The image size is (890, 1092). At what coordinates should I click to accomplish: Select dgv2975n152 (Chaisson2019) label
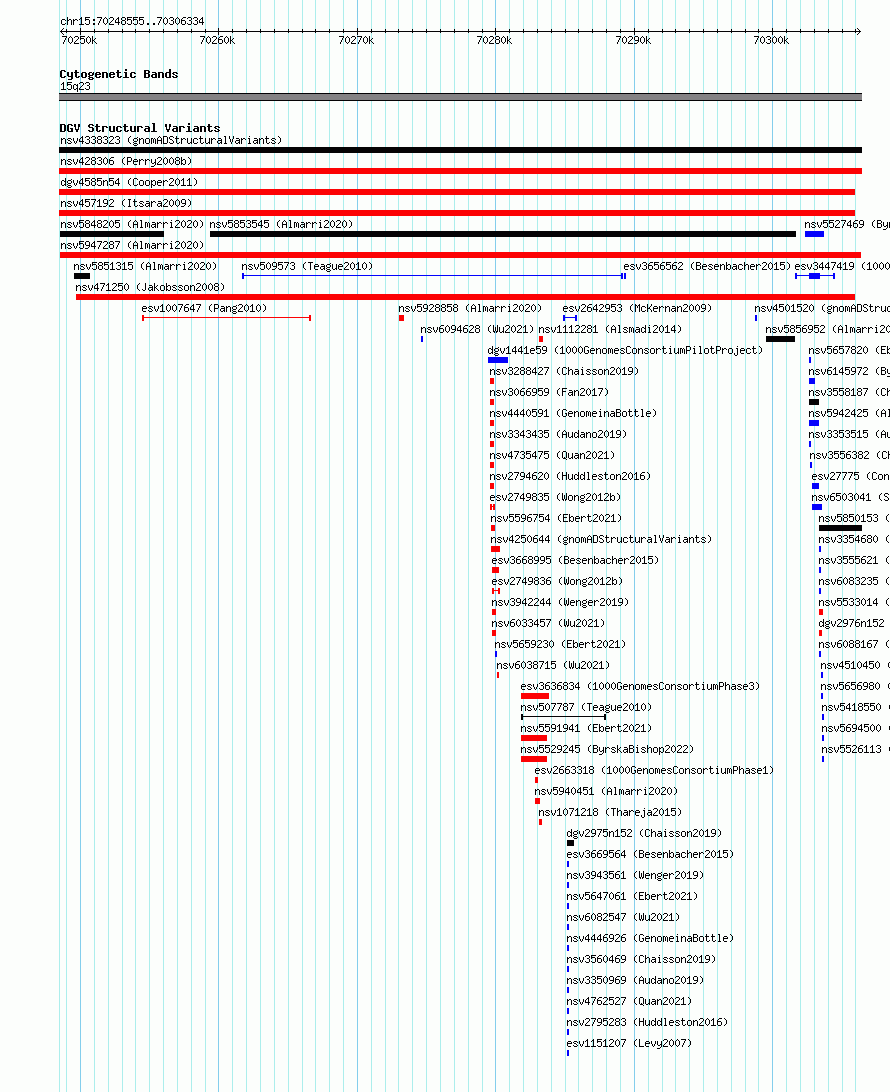pyautogui.click(x=644, y=832)
